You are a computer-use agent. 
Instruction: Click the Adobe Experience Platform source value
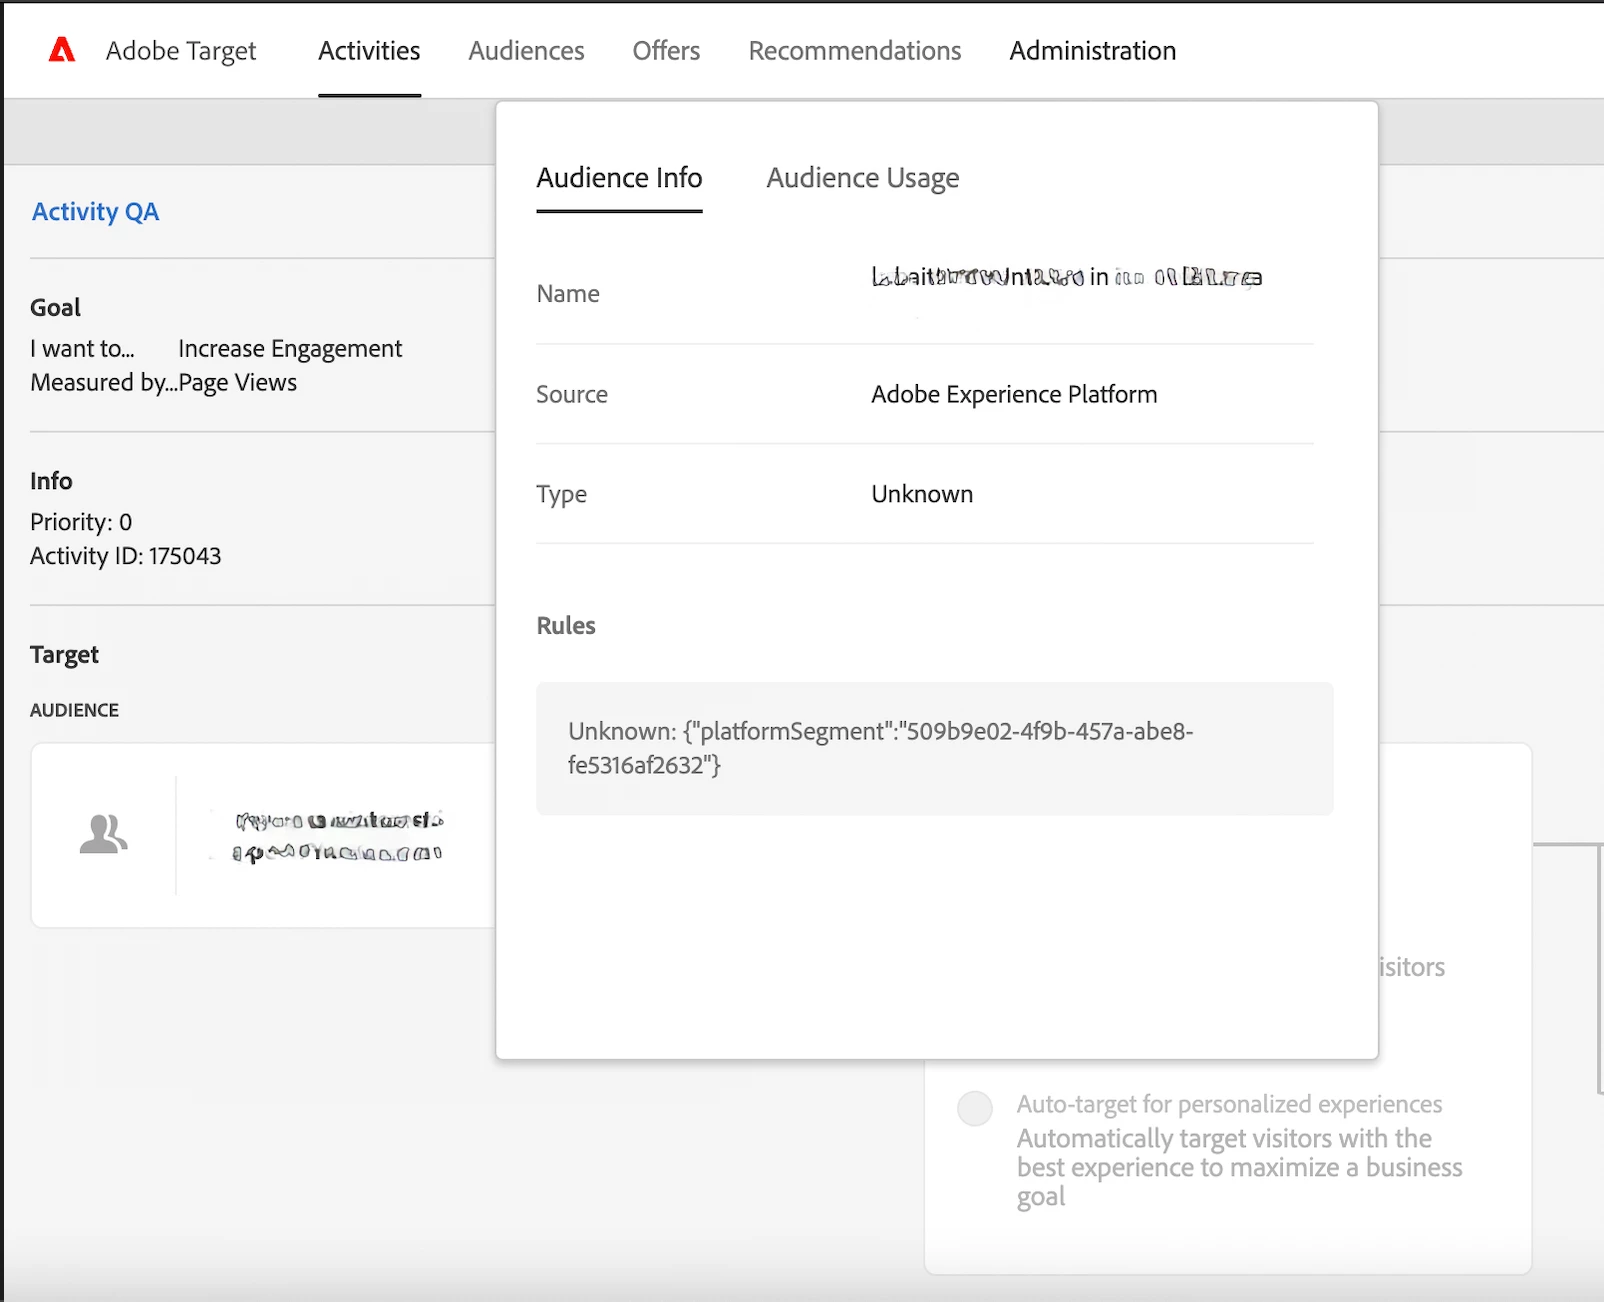click(1014, 394)
